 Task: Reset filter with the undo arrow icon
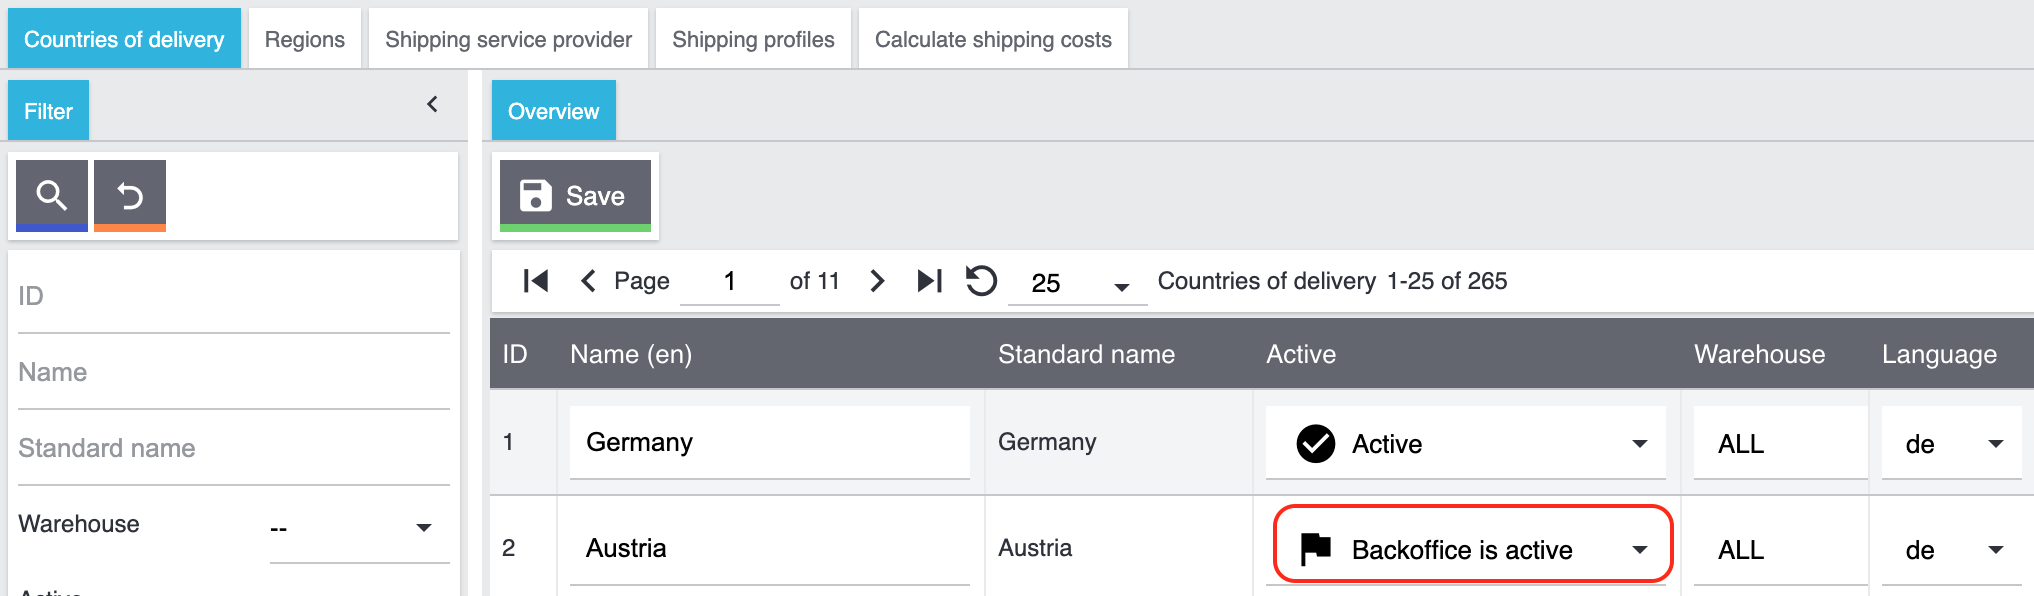coord(130,195)
